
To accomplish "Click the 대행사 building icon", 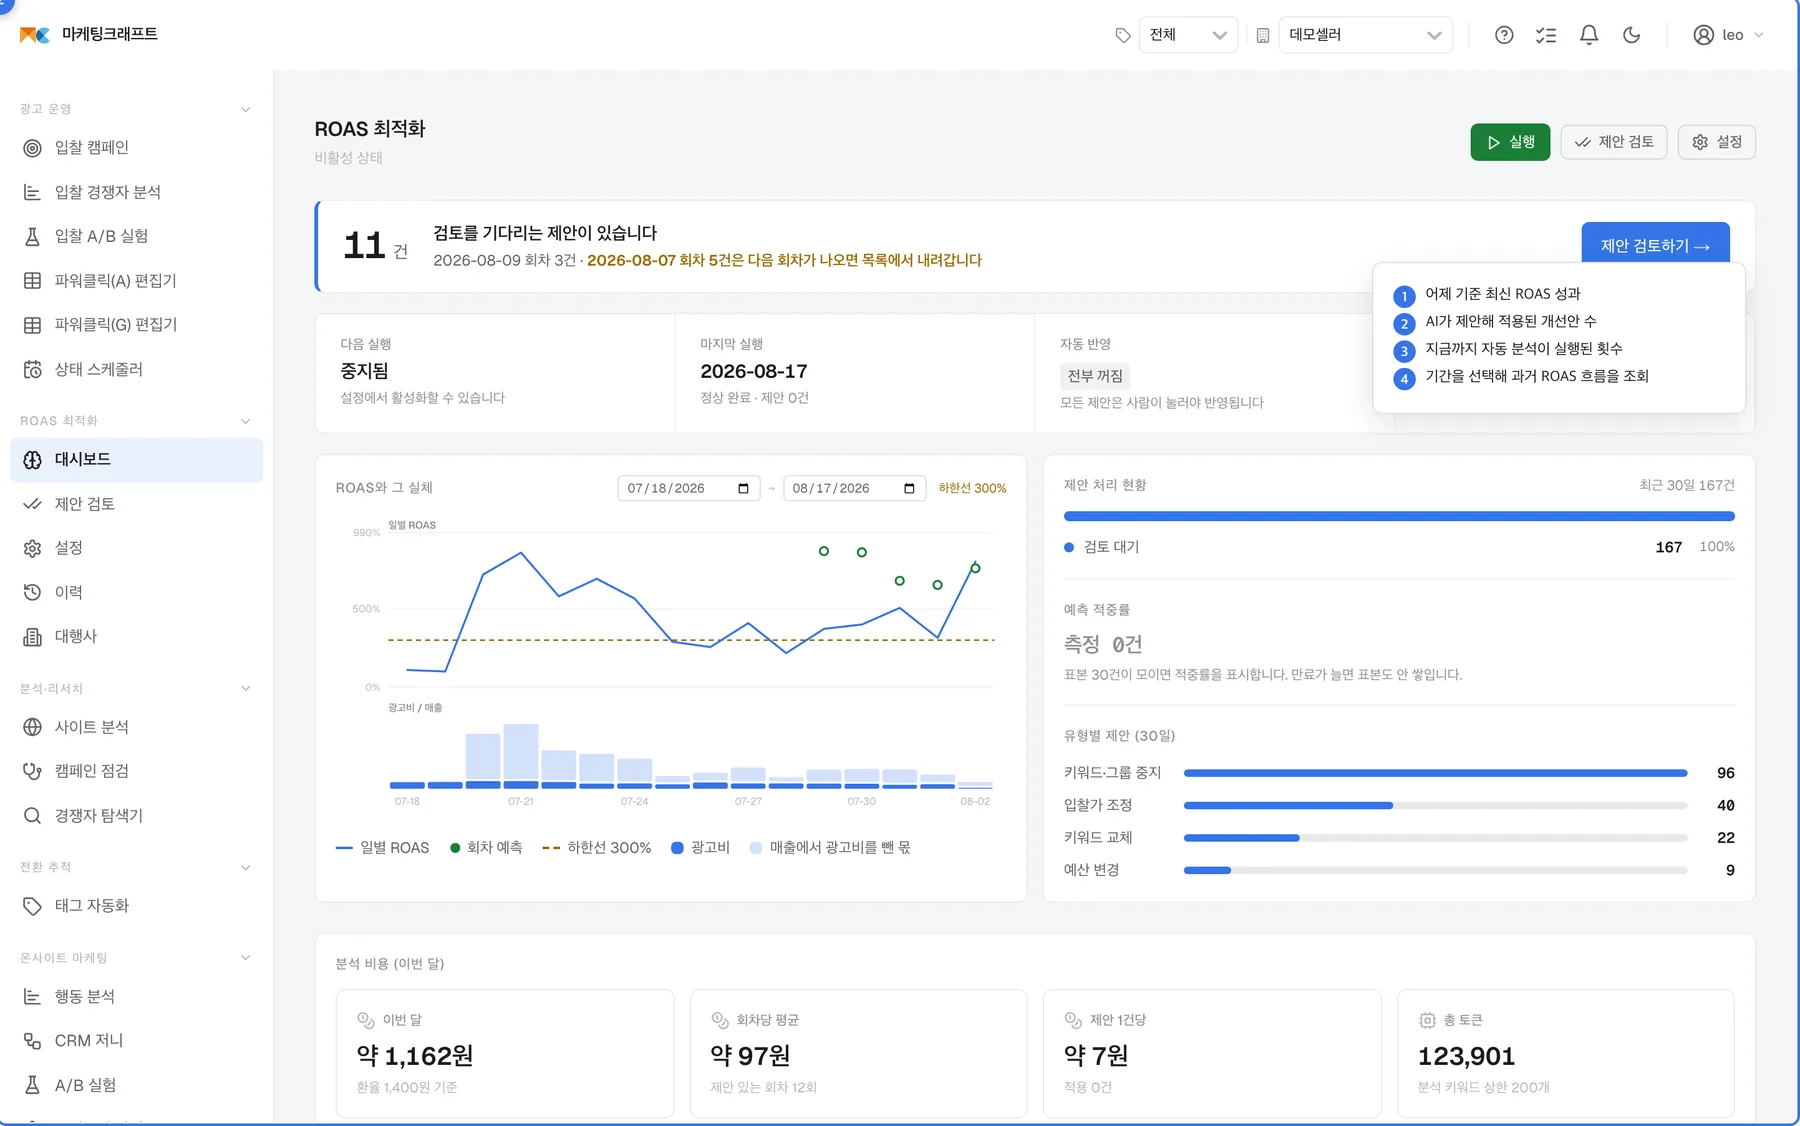I will pos(32,636).
